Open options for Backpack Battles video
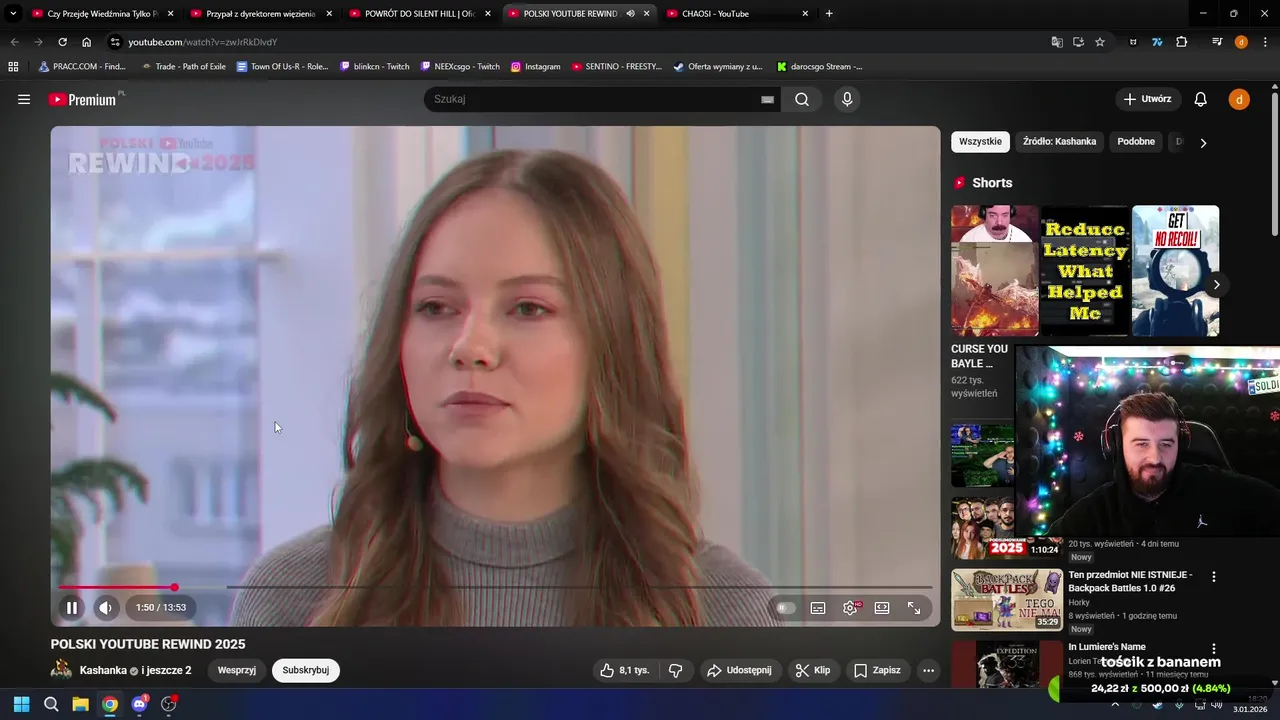Image resolution: width=1280 pixels, height=720 pixels. pyautogui.click(x=1214, y=577)
